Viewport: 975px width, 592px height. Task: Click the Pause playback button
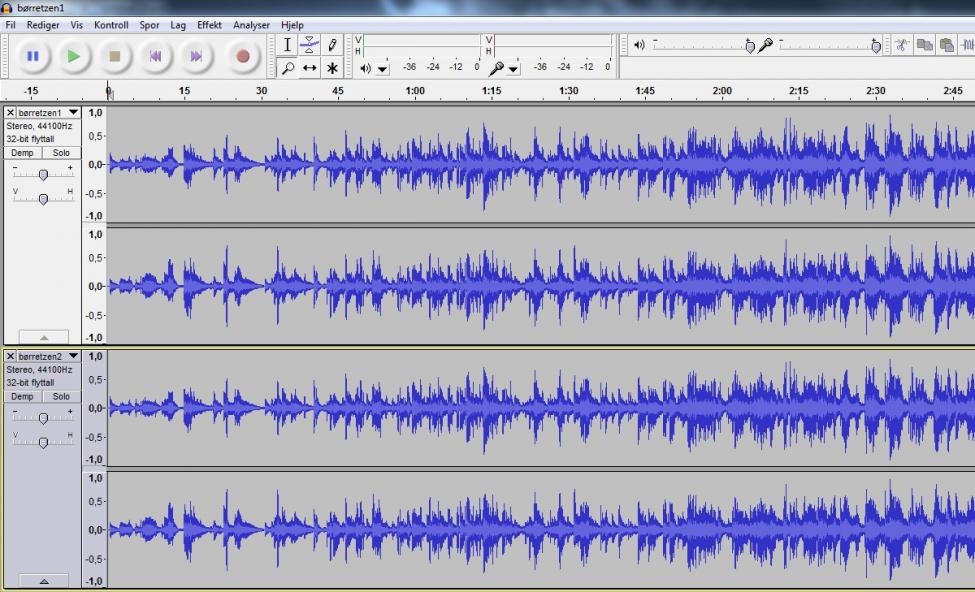[x=32, y=57]
